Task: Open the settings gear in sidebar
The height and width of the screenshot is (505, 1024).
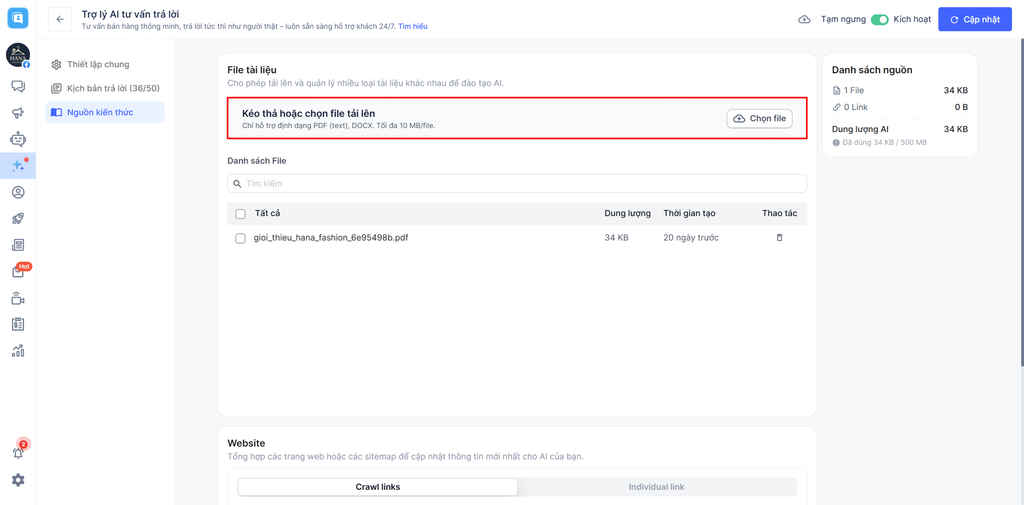Action: pos(18,480)
